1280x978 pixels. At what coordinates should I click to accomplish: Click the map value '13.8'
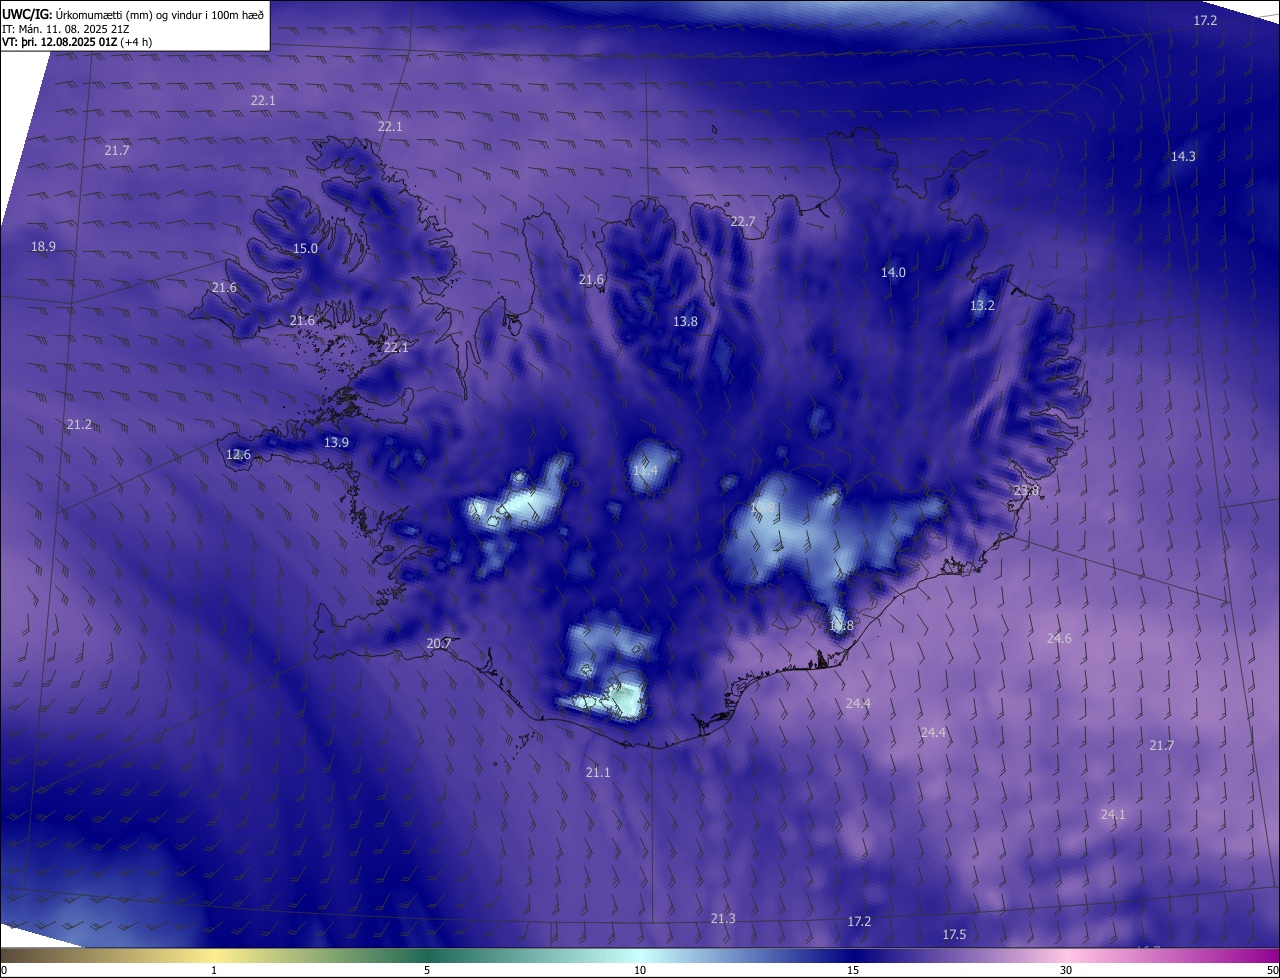coord(685,321)
